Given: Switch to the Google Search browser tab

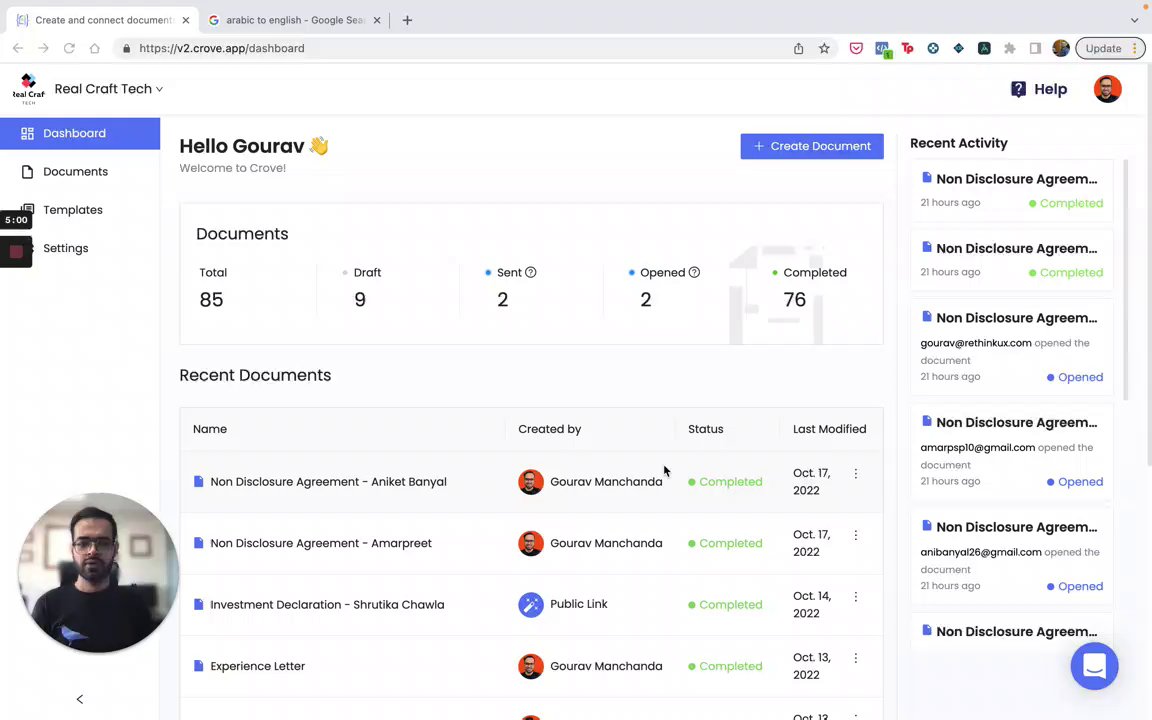Looking at the screenshot, I should coord(290,20).
